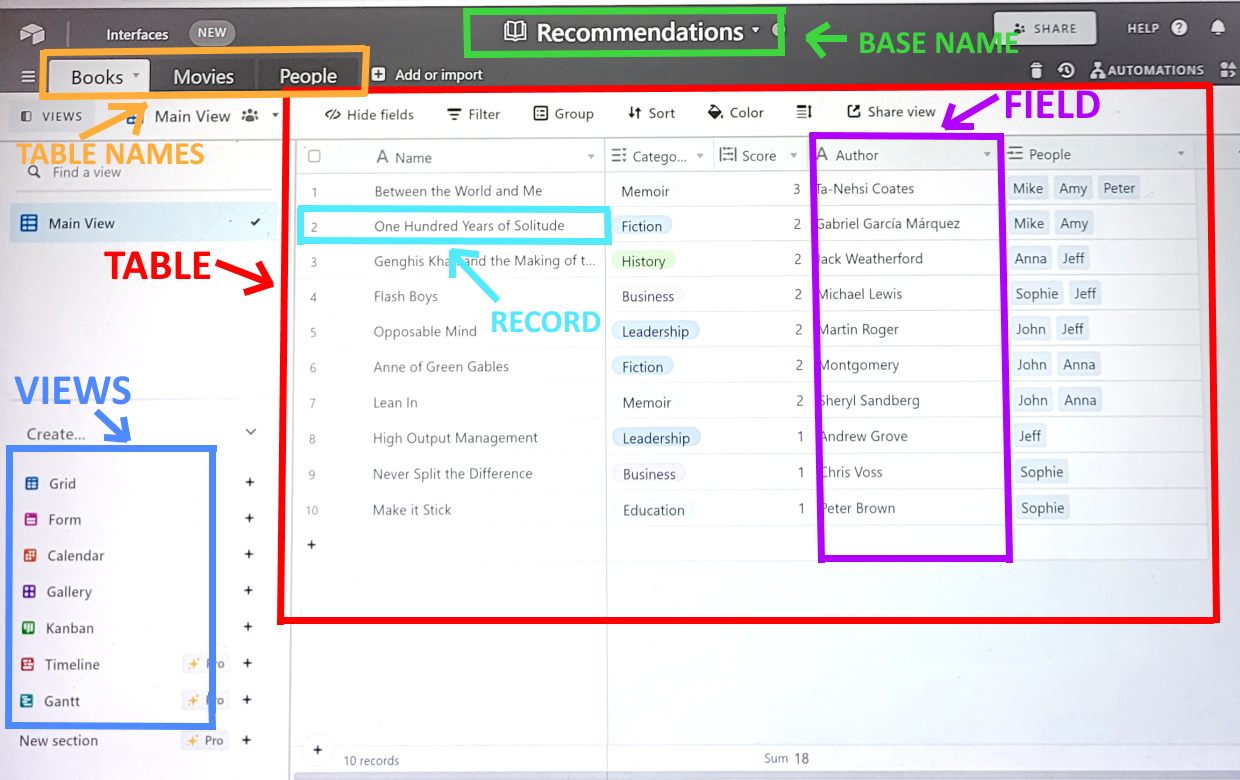View base snapshots with the history icon
Screen dimensions: 1240x780
[1066, 70]
